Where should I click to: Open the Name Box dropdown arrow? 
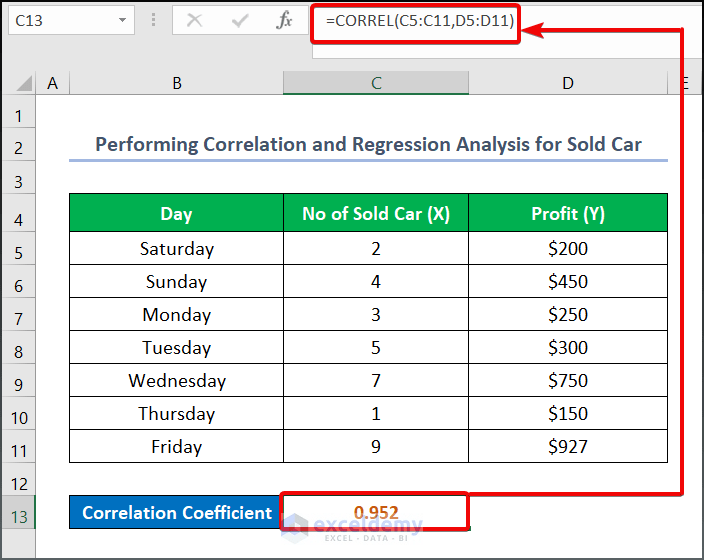click(x=122, y=20)
